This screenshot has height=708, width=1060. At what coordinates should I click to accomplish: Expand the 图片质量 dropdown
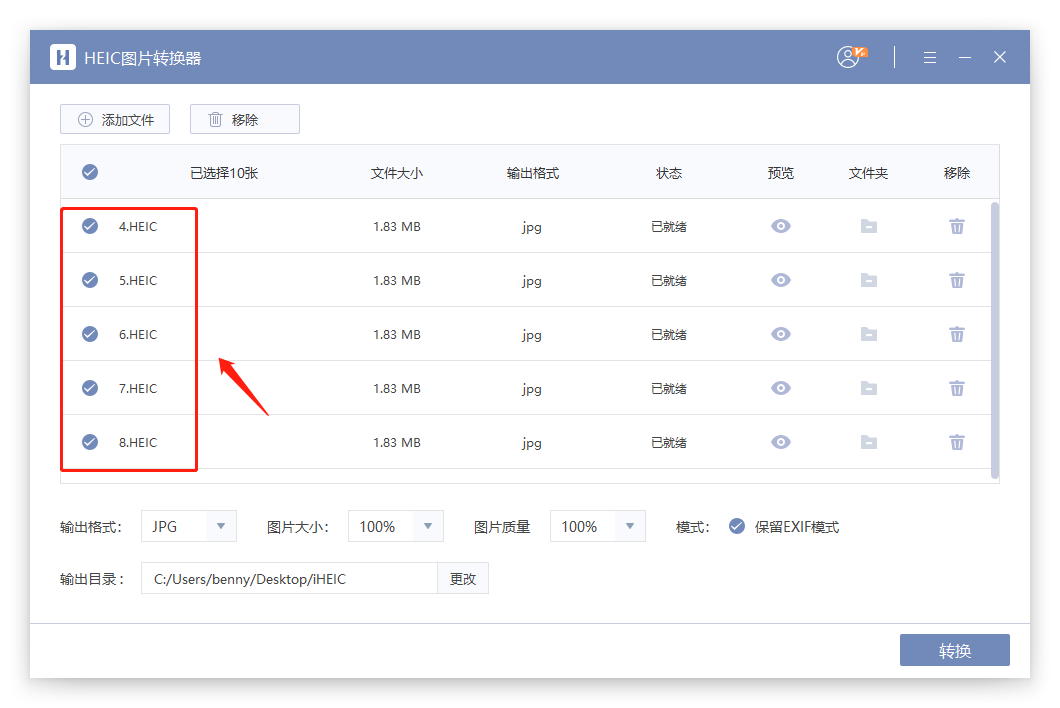point(629,526)
